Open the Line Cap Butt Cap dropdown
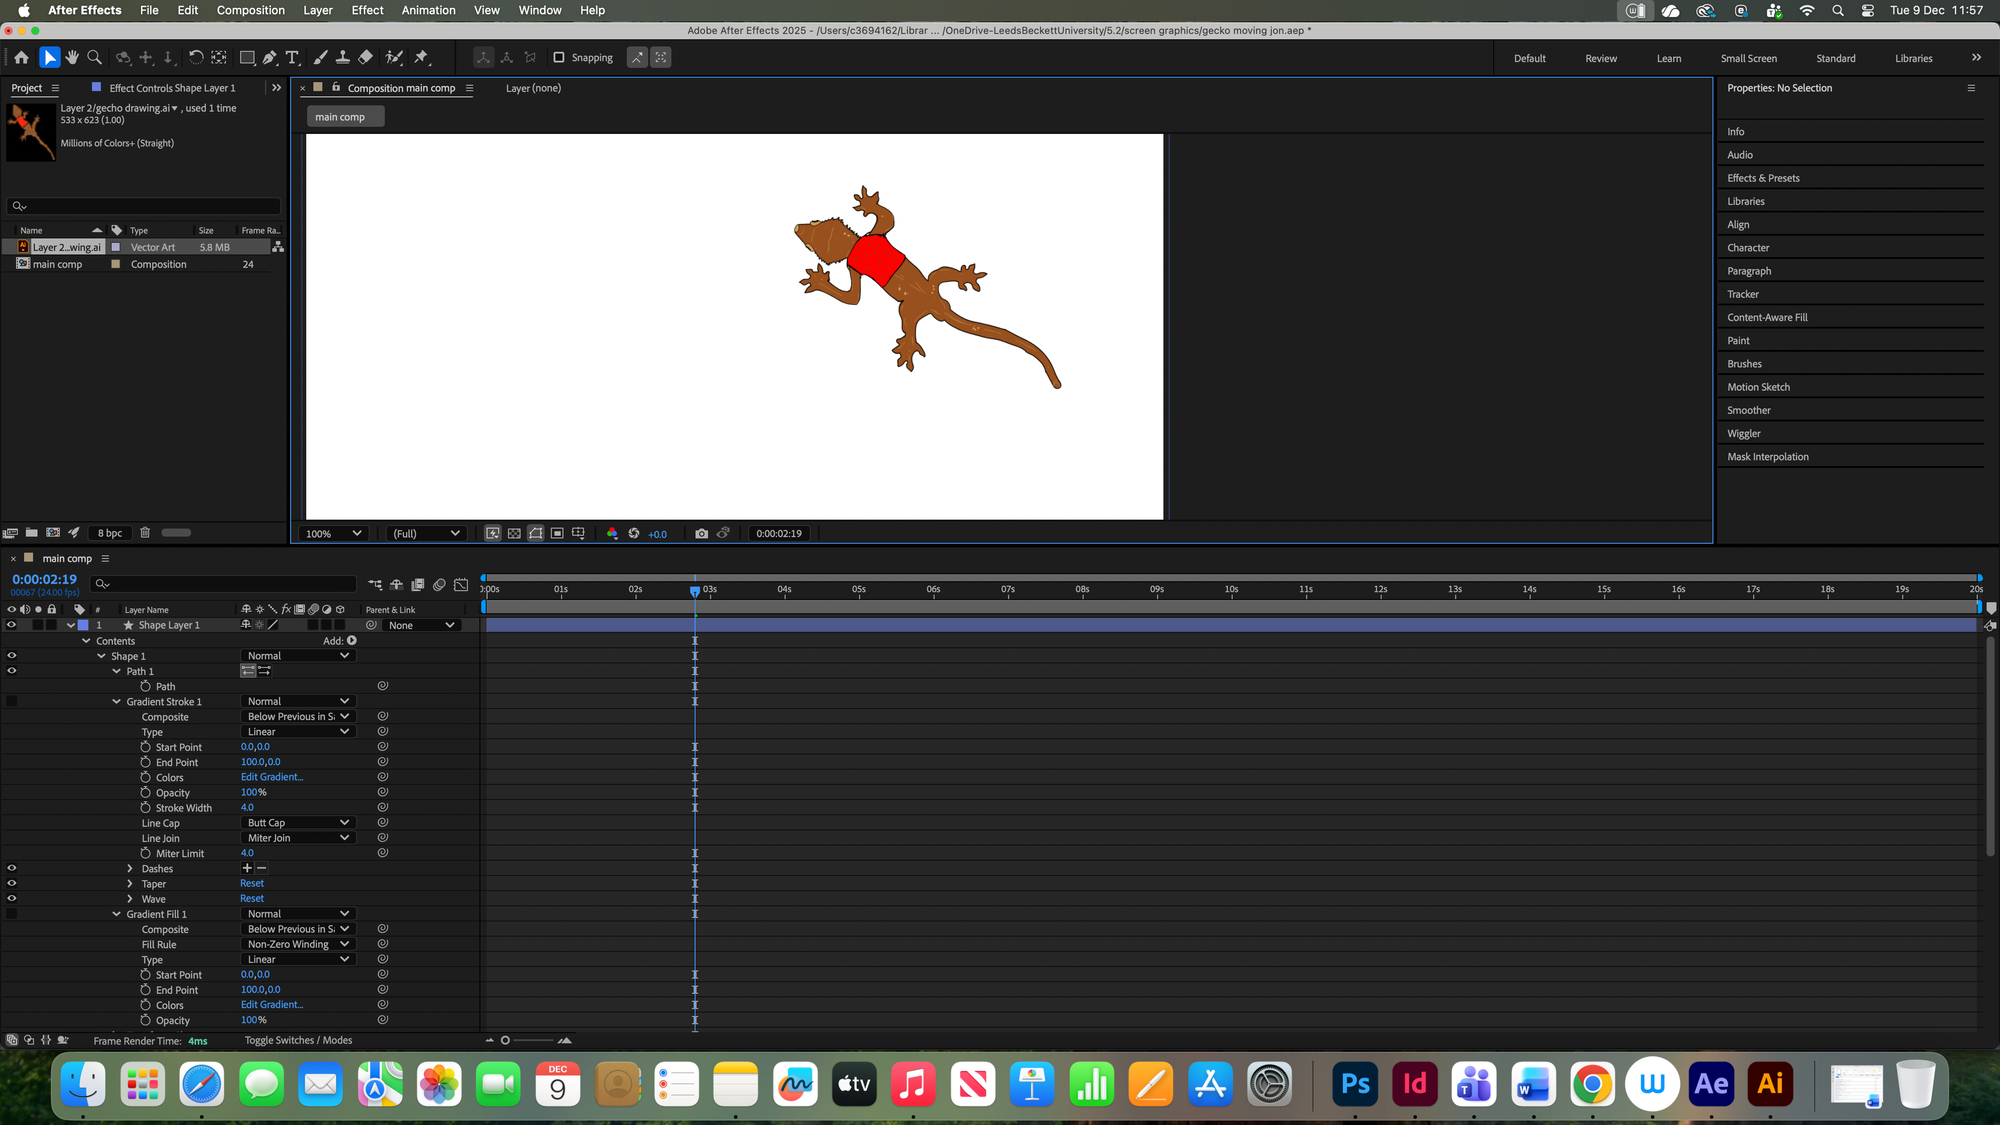The image size is (2000, 1125). (297, 823)
